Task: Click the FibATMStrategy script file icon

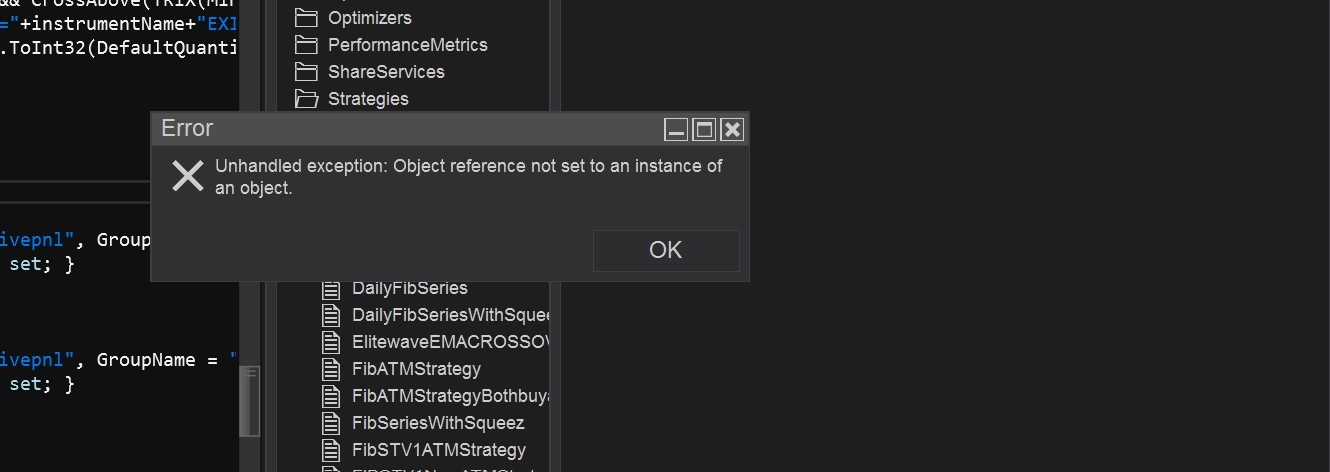Action: click(x=332, y=369)
